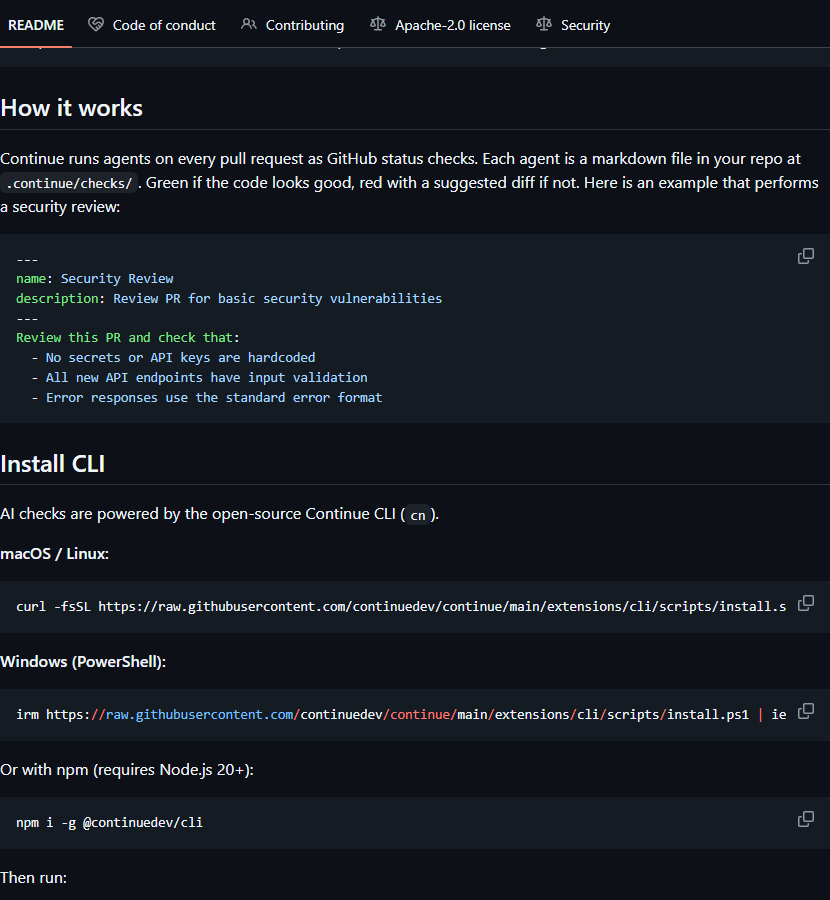Image resolution: width=830 pixels, height=900 pixels.
Task: Click the "name: Security Review" line in code
Action: coord(95,278)
